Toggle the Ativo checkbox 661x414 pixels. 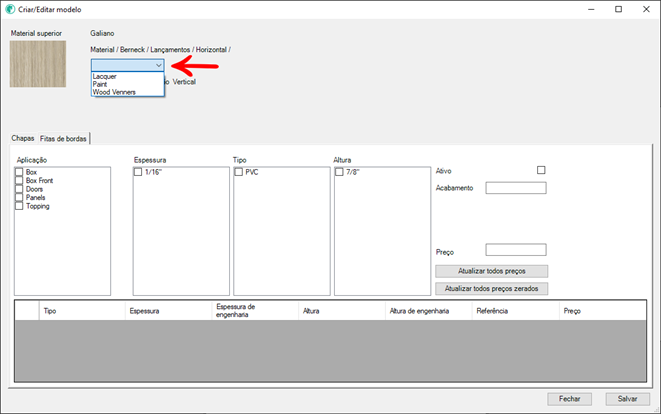click(541, 170)
